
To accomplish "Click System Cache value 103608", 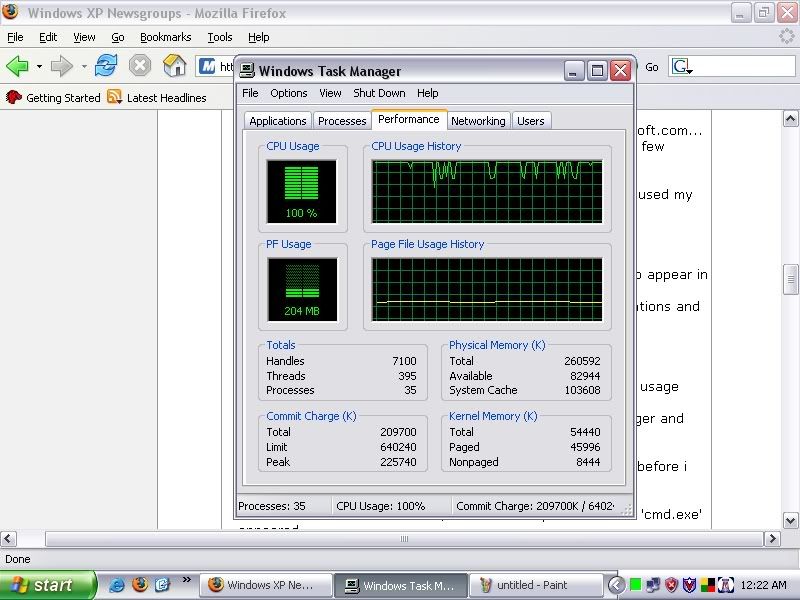I will [582, 390].
